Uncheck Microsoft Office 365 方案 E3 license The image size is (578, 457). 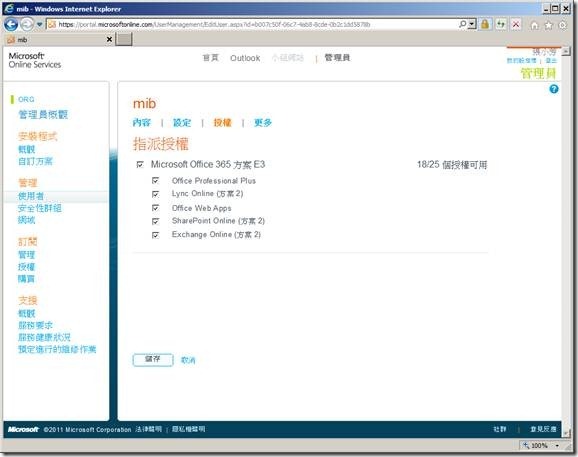tap(140, 164)
